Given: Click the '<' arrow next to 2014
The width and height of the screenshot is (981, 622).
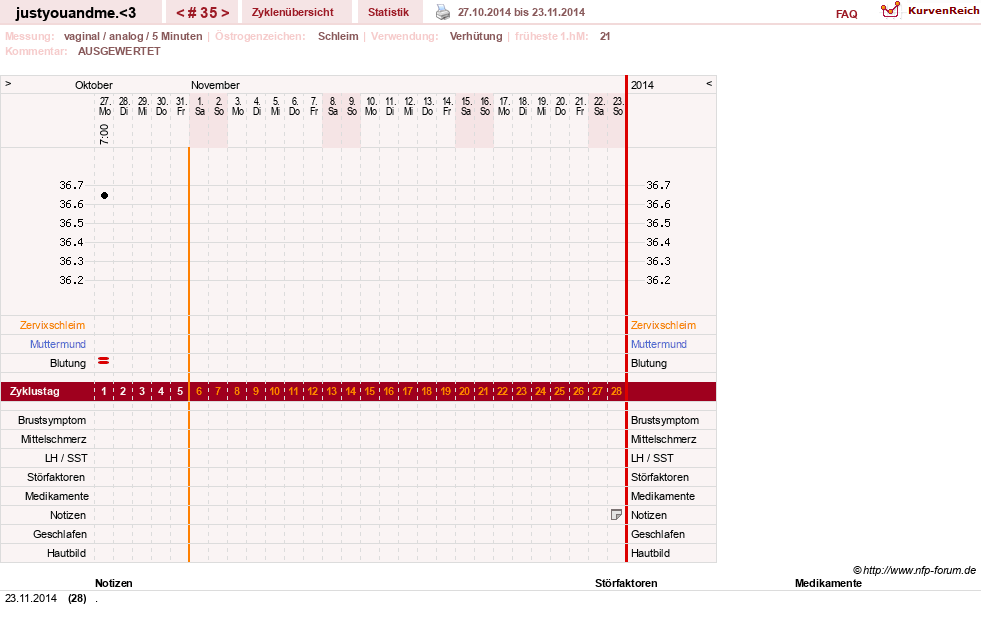Looking at the screenshot, I should [x=709, y=83].
